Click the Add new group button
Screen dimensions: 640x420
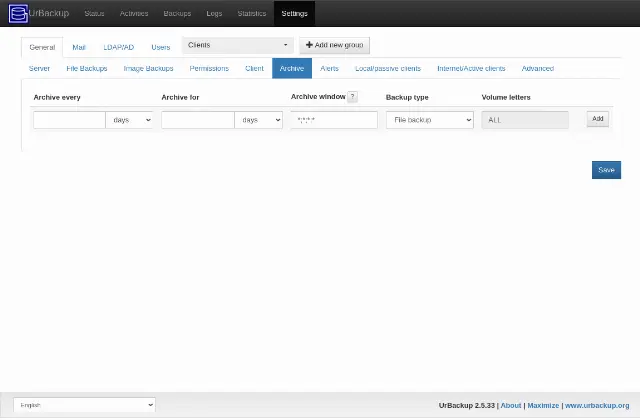tap(334, 45)
